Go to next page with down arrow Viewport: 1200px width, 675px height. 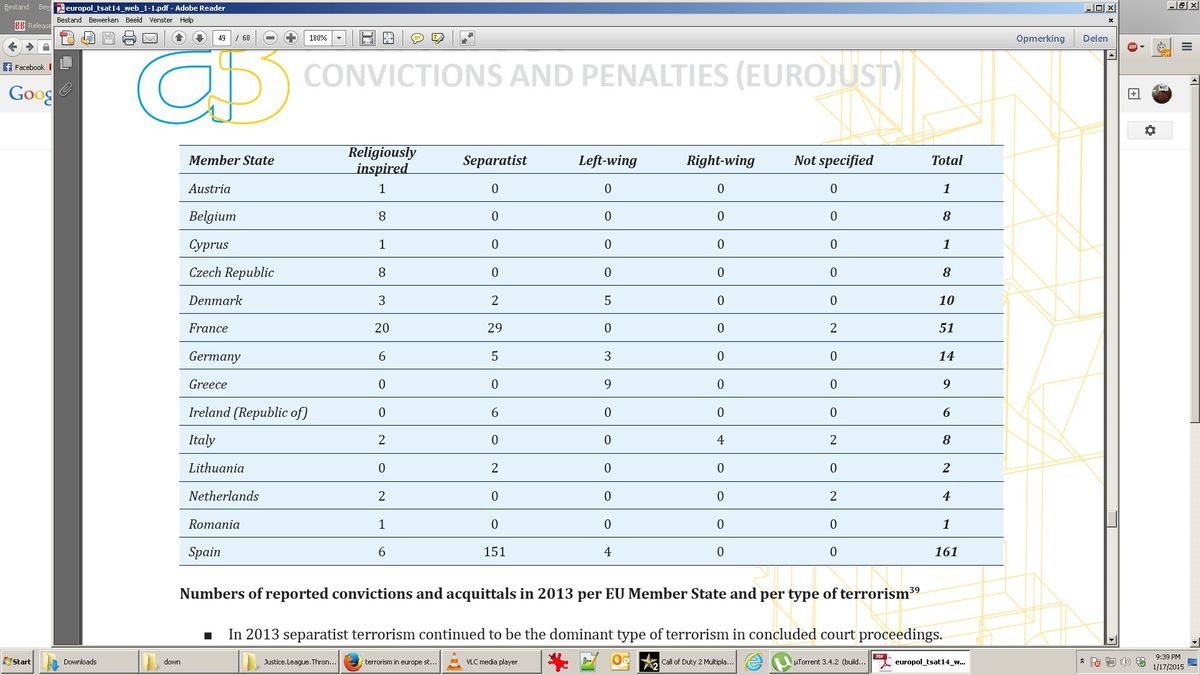pos(199,38)
